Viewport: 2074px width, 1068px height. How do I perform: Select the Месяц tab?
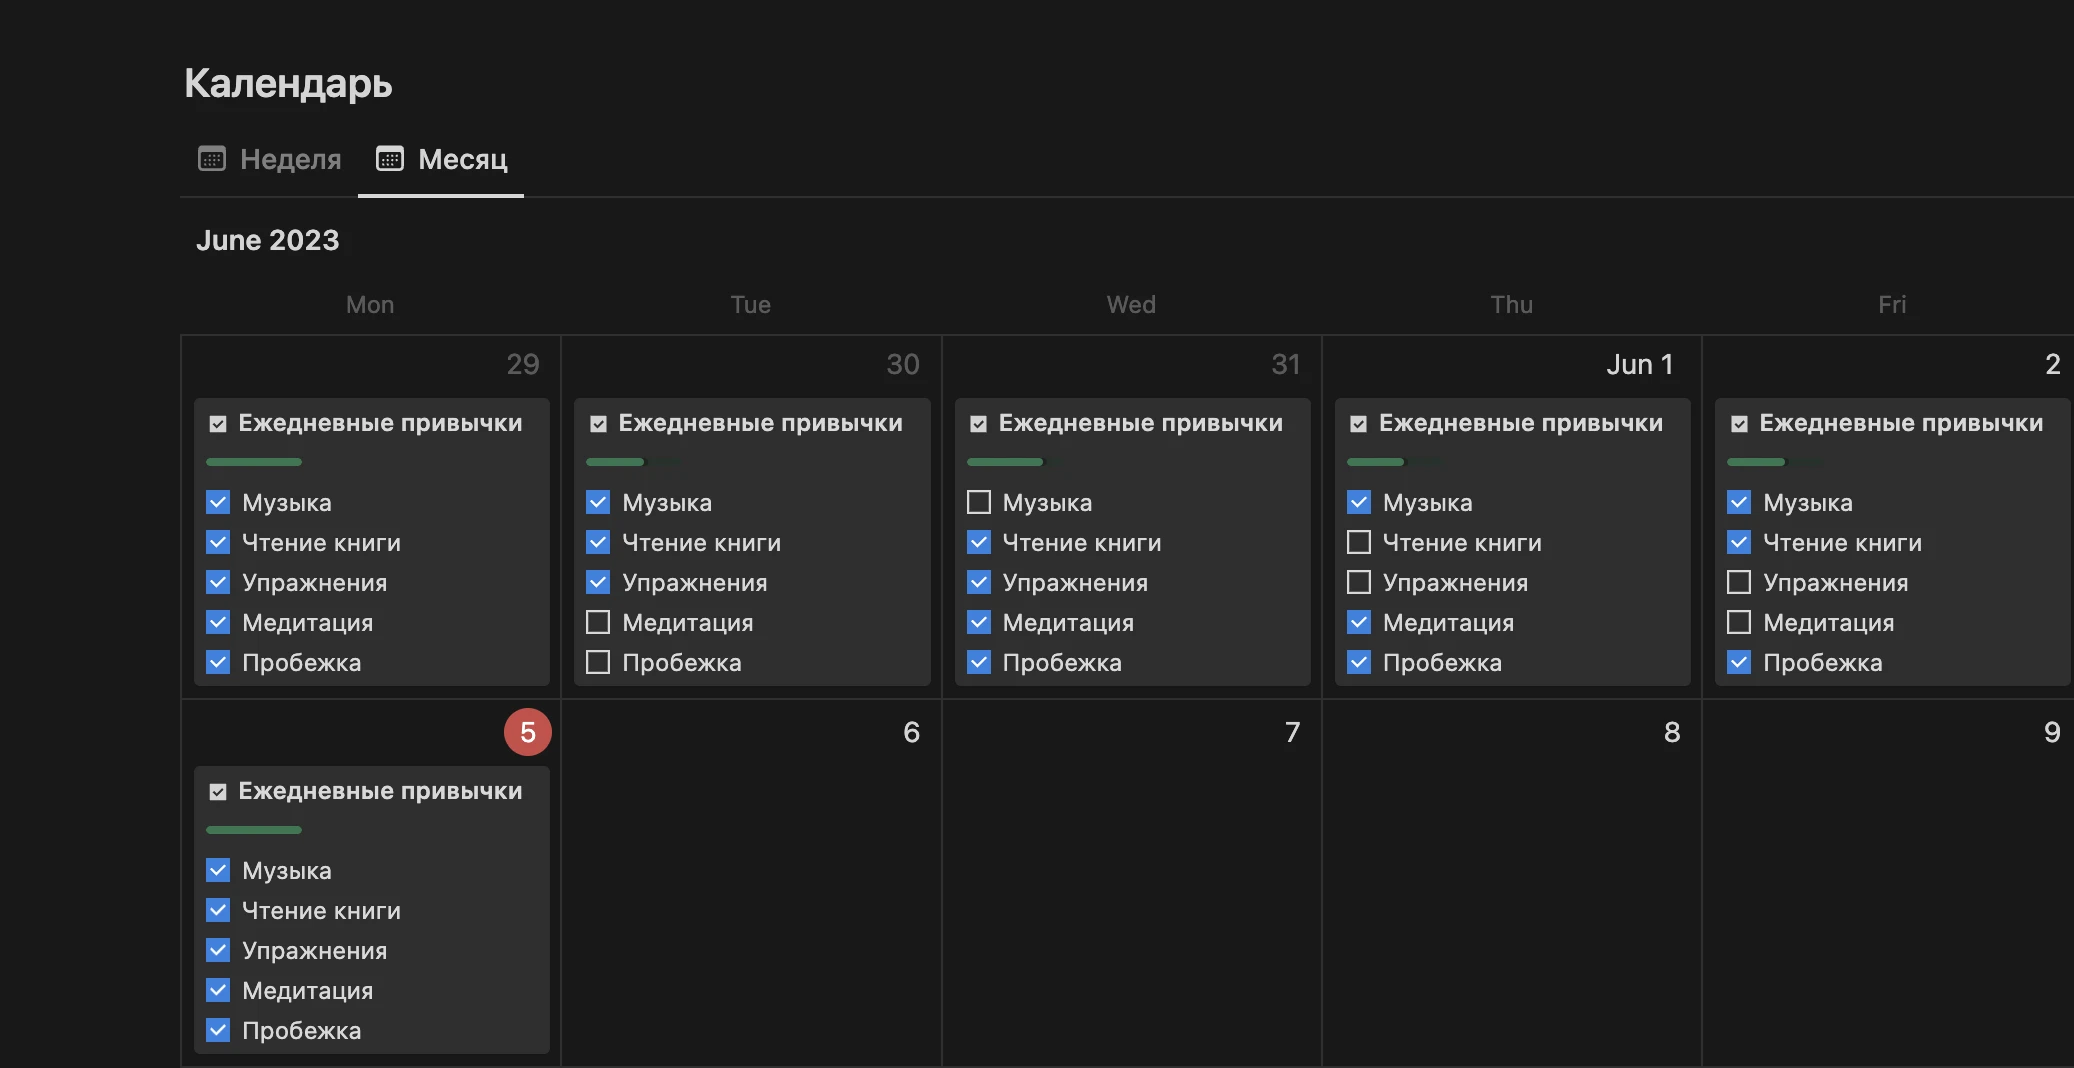pyautogui.click(x=441, y=159)
